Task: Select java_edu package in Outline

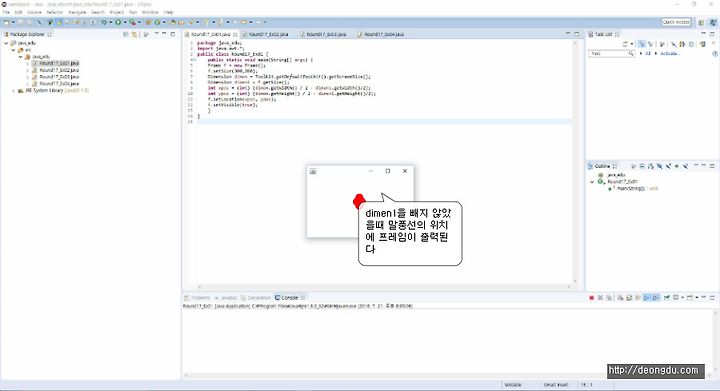Action: [612, 175]
